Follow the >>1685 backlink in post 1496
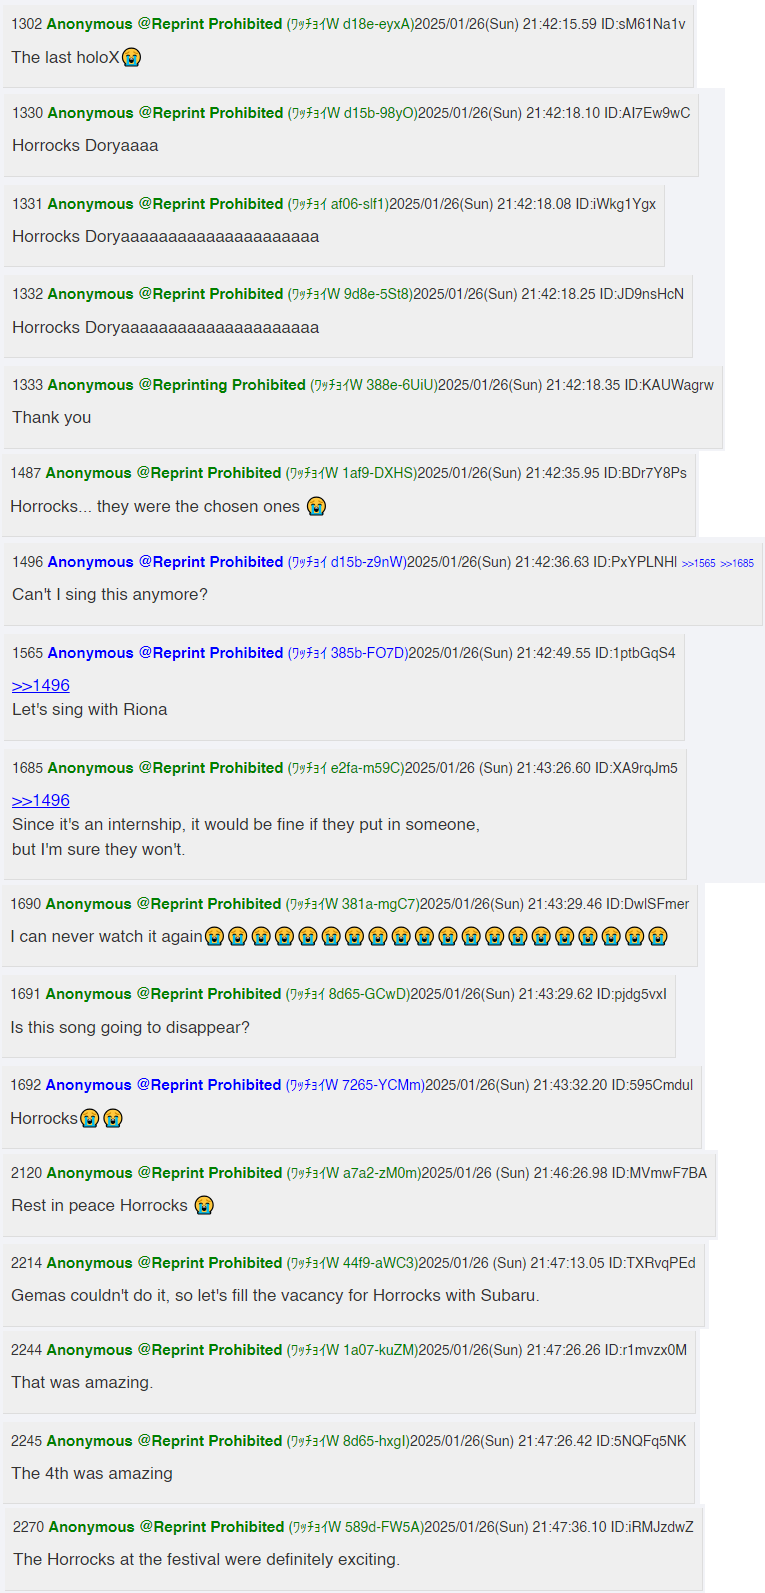Image resolution: width=765 pixels, height=1593 pixels. pos(737,564)
